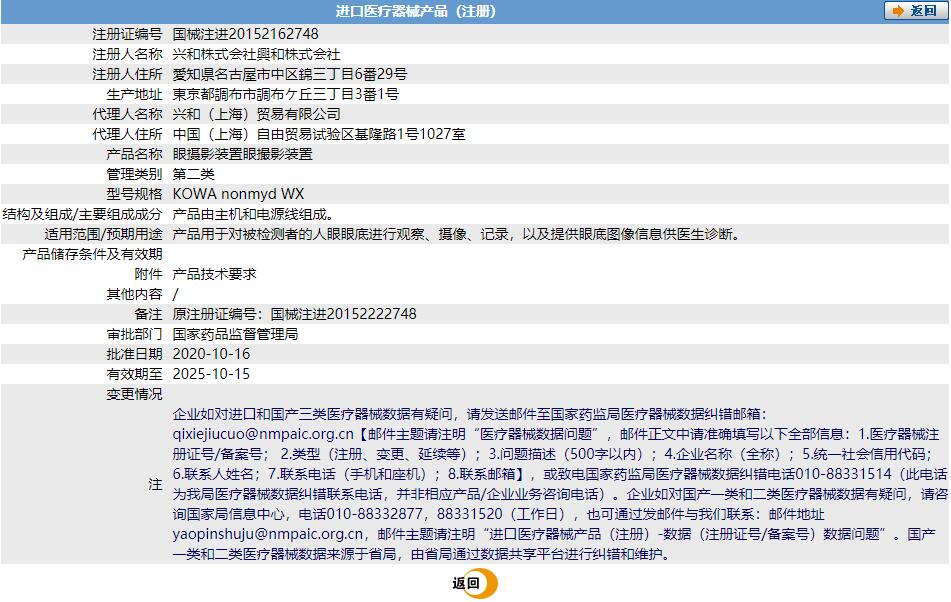951x602 pixels.
Task: Click the 批准日期 label
Action: 134,354
